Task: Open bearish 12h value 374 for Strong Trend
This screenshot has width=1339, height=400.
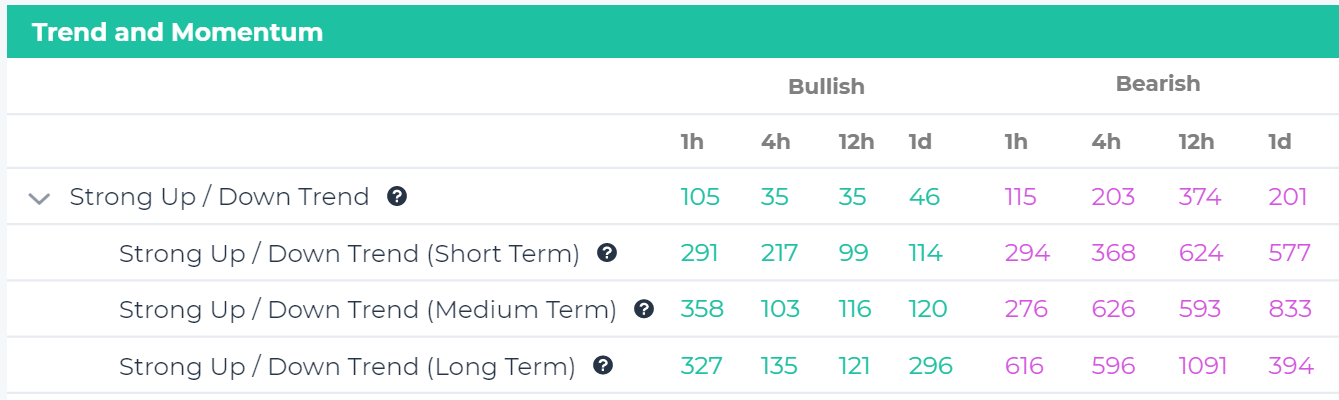Action: tap(1200, 197)
